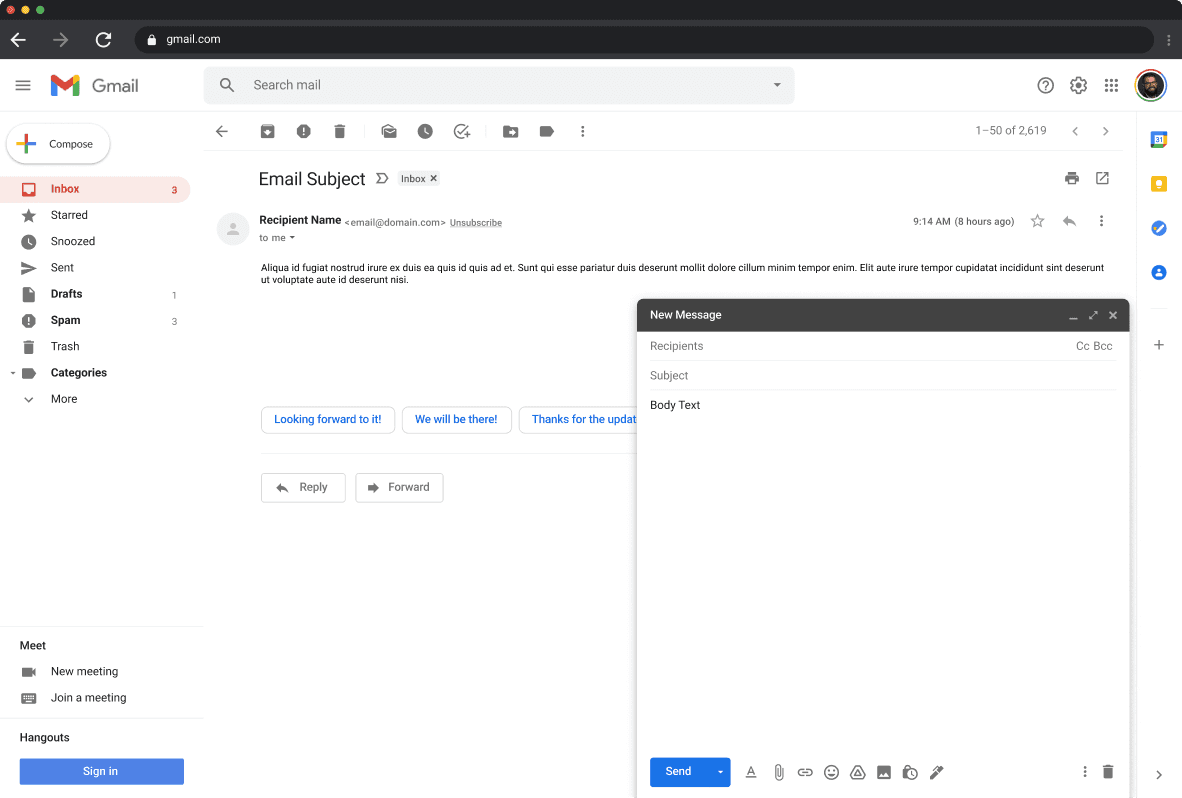Reload the page in the browser
This screenshot has width=1182, height=798.
pyautogui.click(x=103, y=40)
